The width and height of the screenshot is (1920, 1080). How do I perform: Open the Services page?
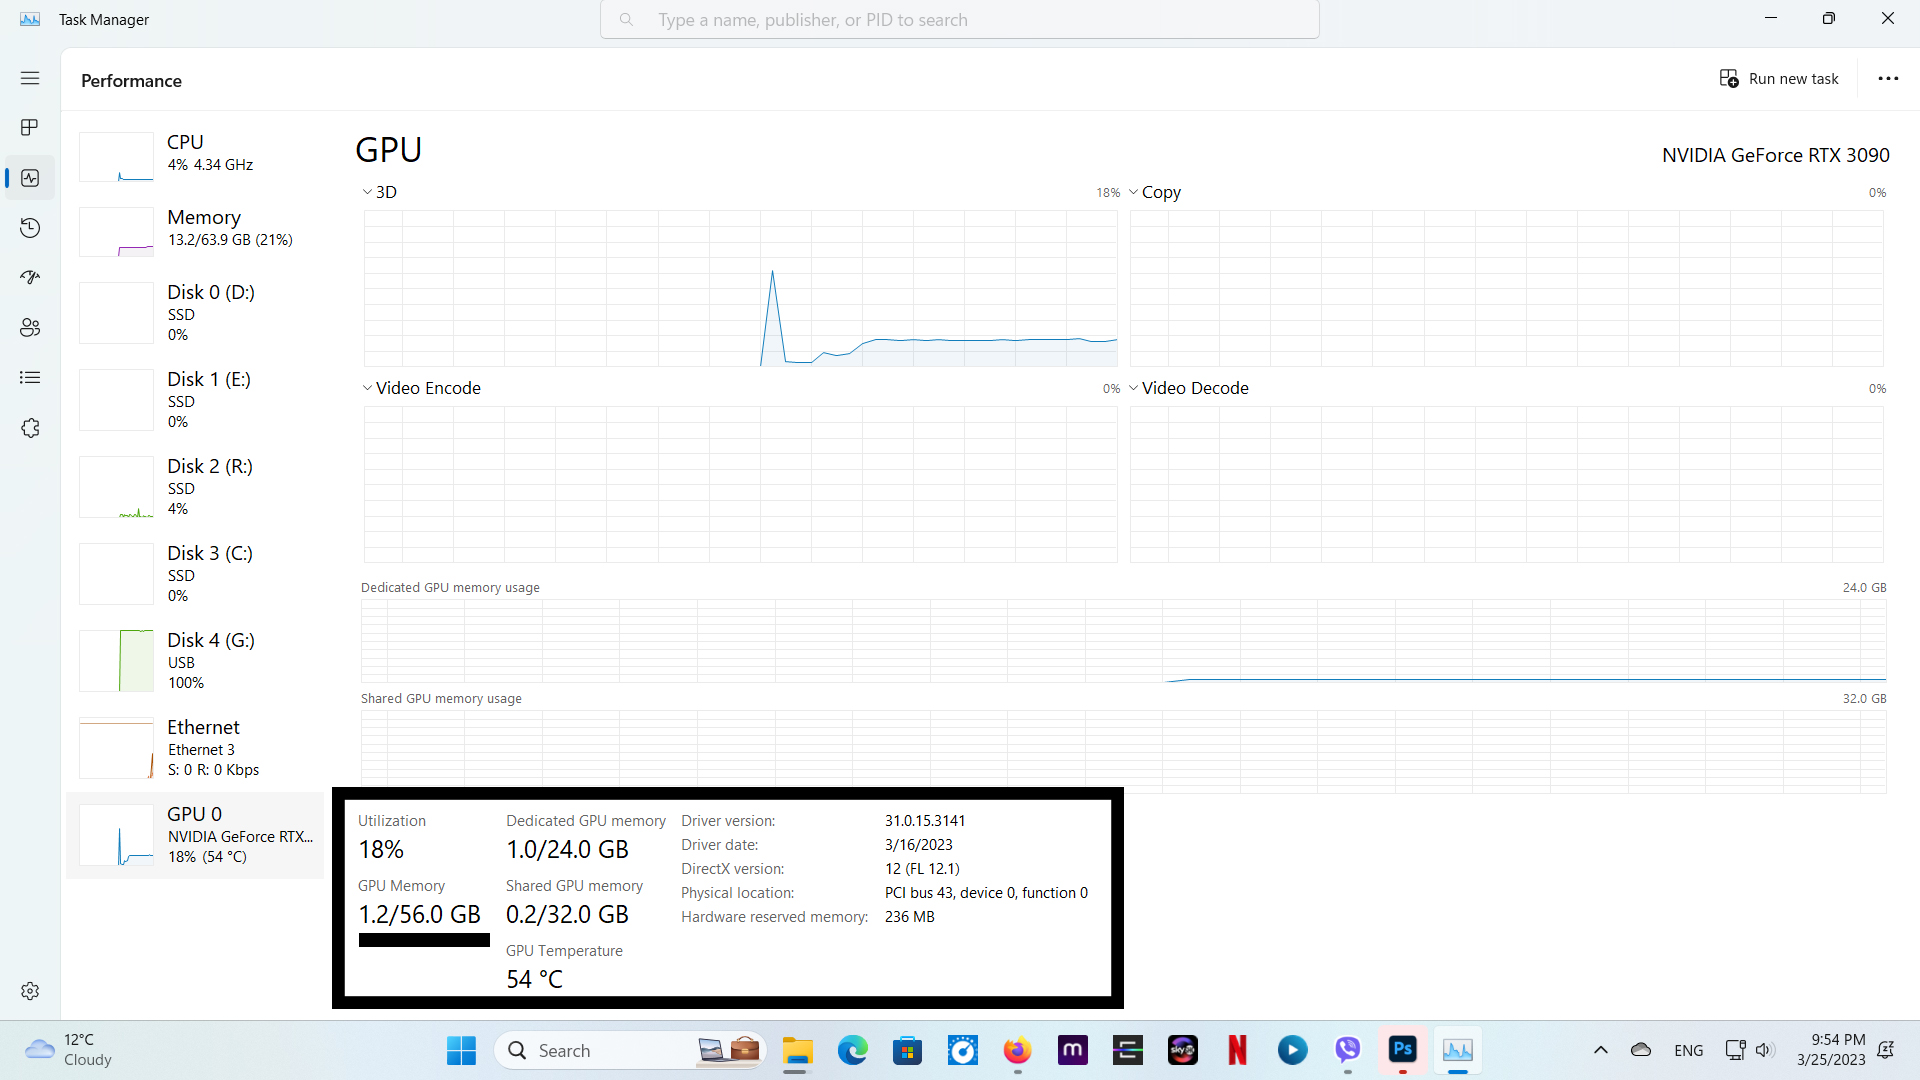pos(30,428)
